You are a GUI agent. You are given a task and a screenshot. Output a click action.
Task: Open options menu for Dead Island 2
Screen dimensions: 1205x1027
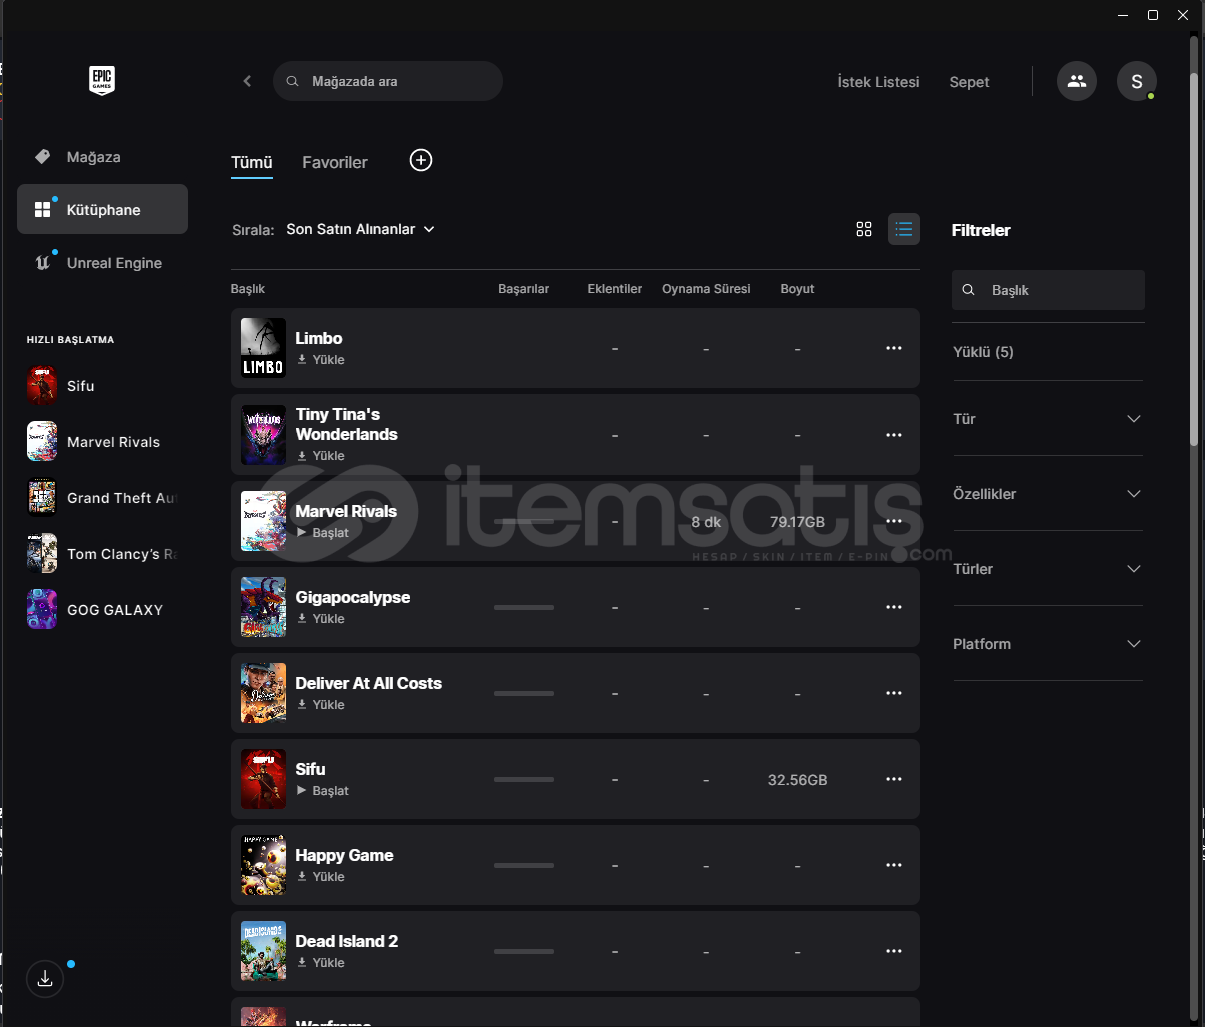(x=894, y=951)
